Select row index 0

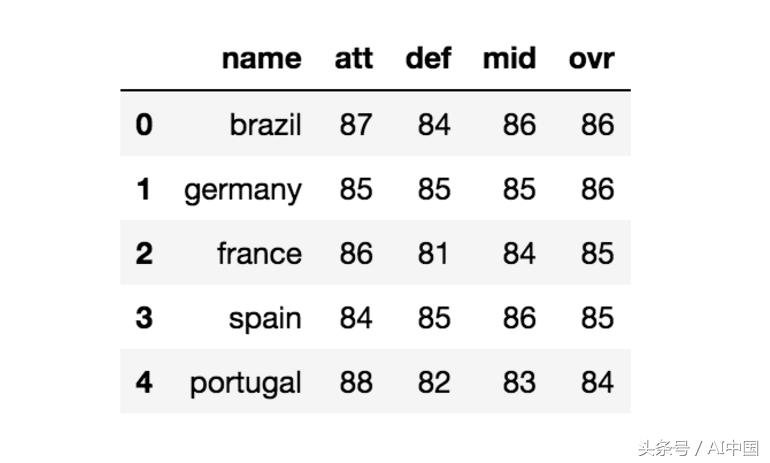click(x=144, y=124)
